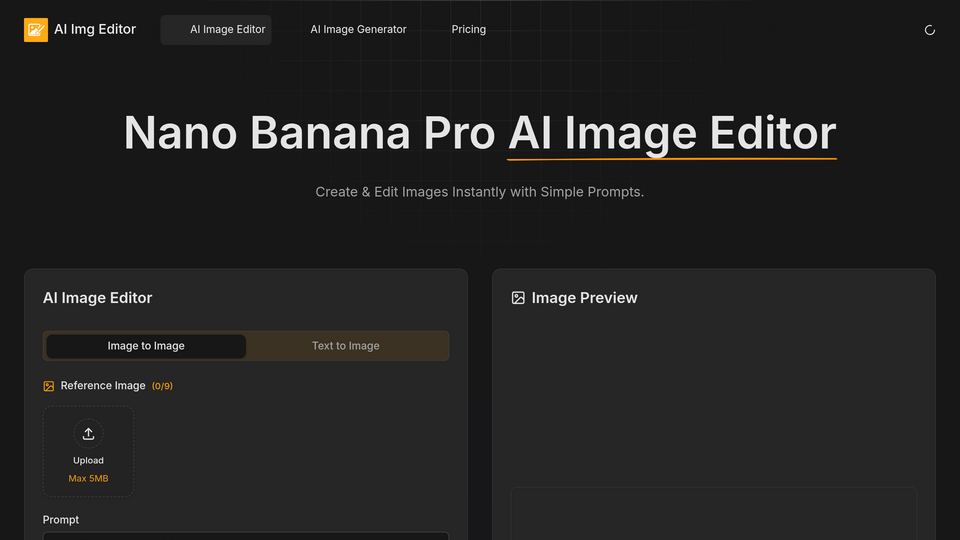Click the Prompt input field
The height and width of the screenshot is (540, 960).
point(246,536)
